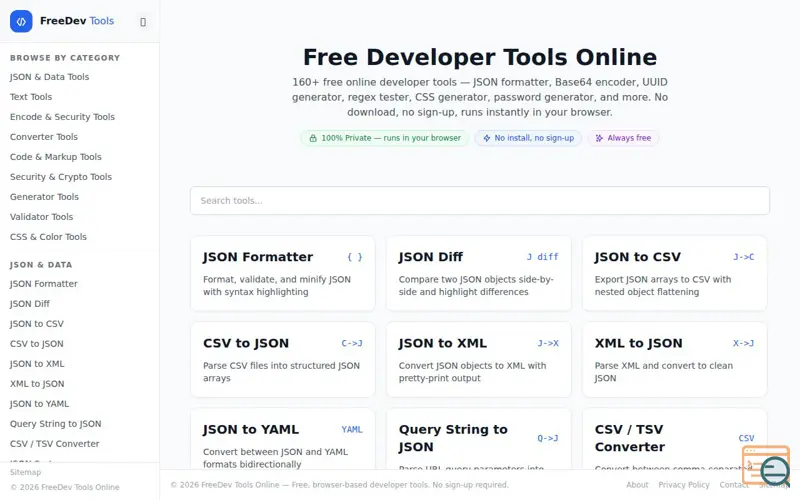
Task: Click Parse XML and convert to clean JSON text
Action: click(x=664, y=372)
